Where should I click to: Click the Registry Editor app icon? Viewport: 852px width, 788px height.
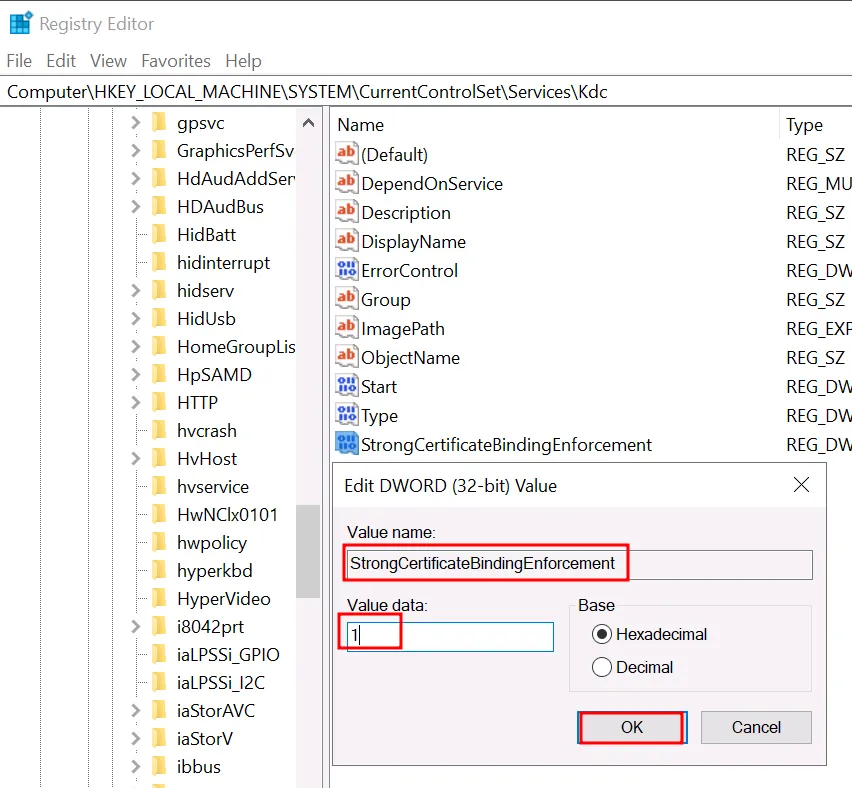point(19,22)
